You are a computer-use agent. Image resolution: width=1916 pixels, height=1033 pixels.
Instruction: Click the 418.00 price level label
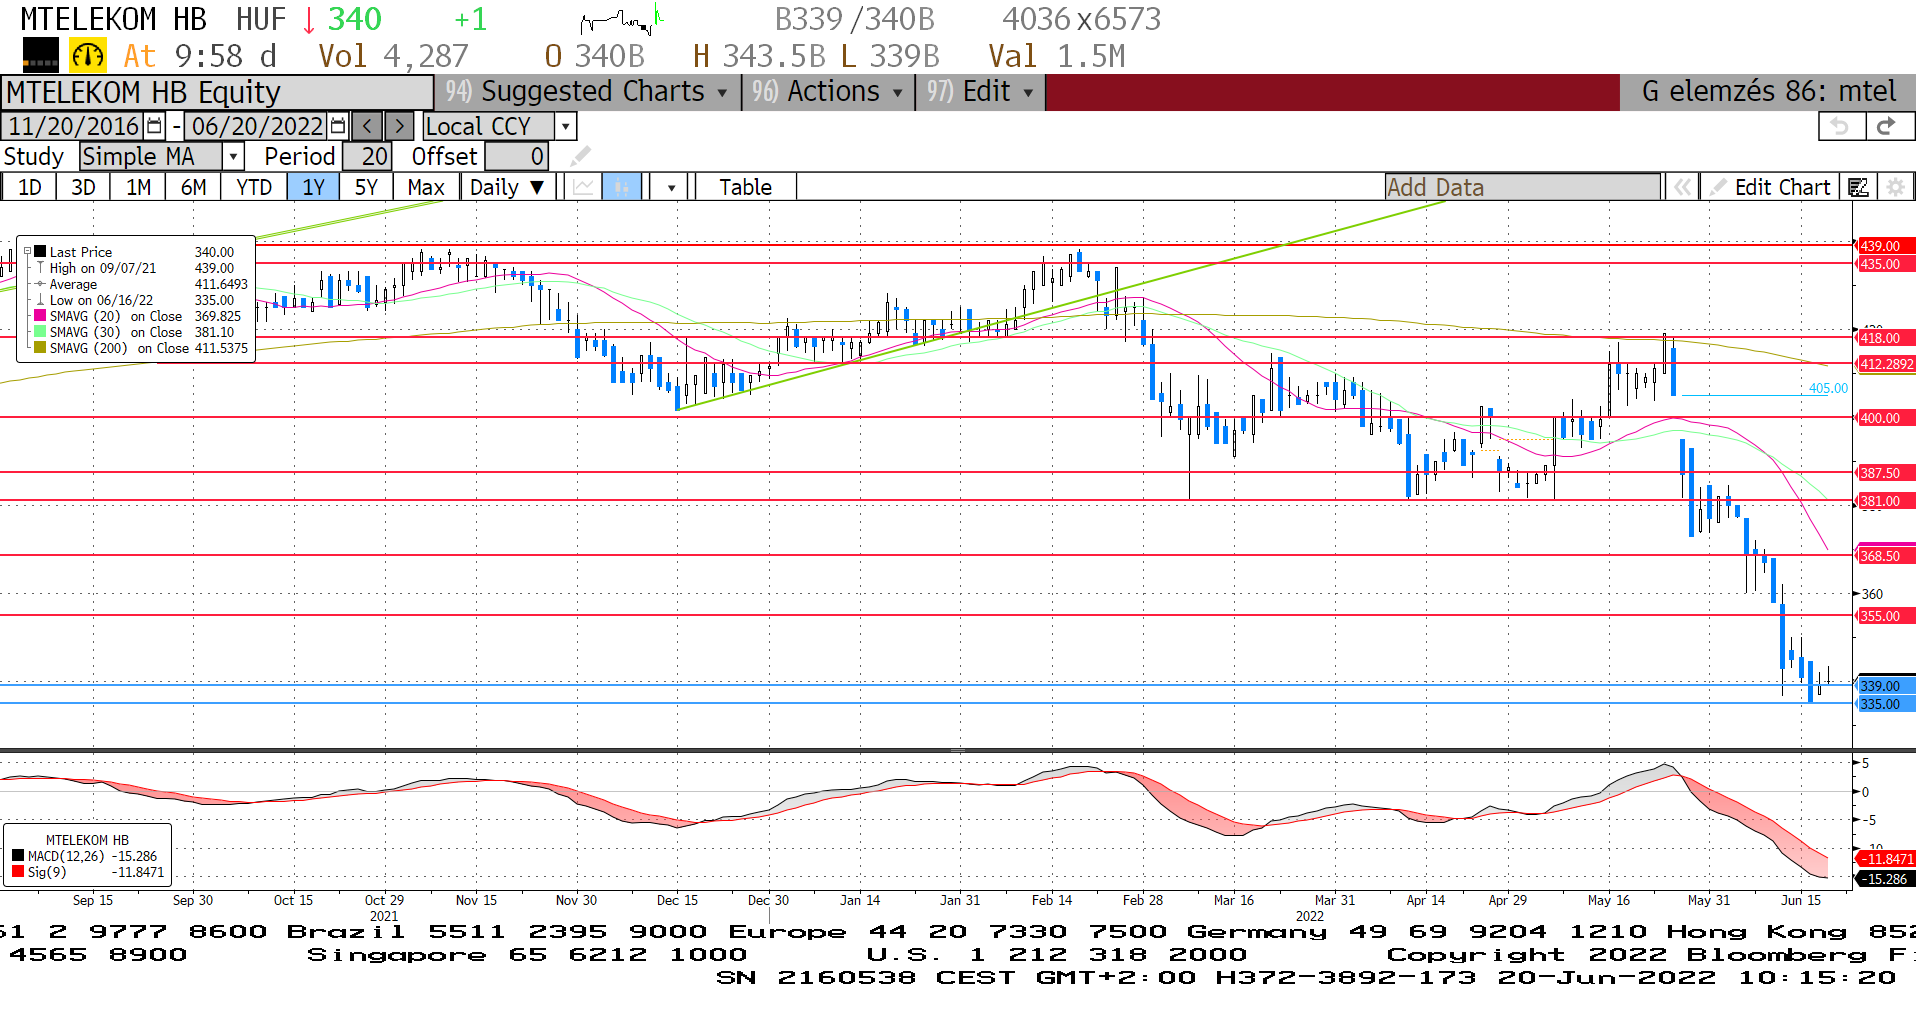pyautogui.click(x=1885, y=338)
